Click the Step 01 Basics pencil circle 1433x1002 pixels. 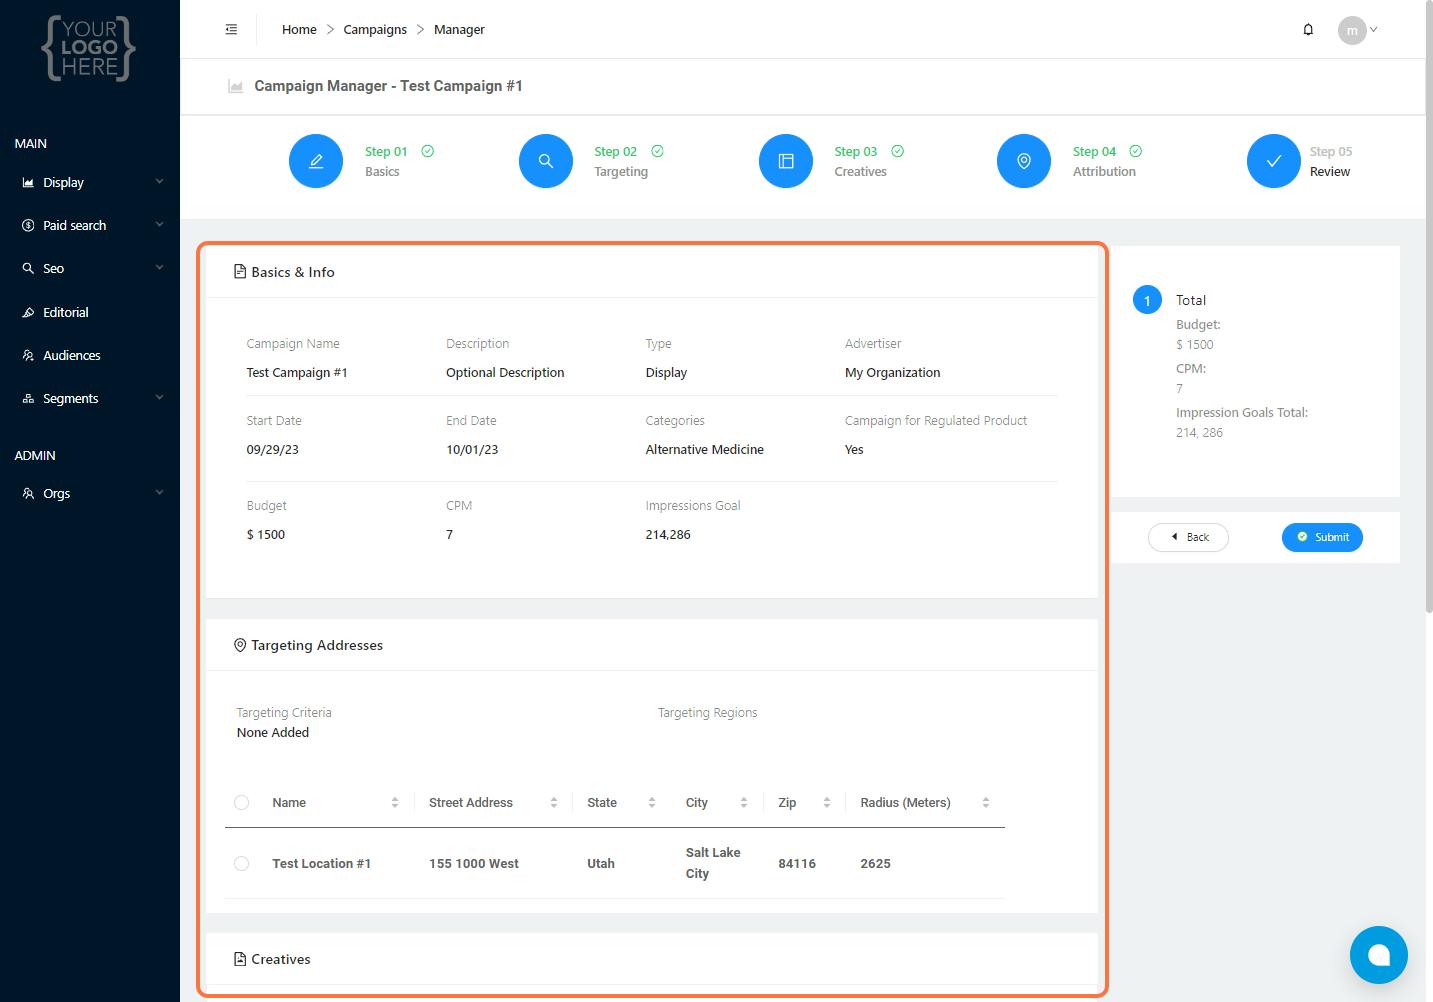(316, 161)
